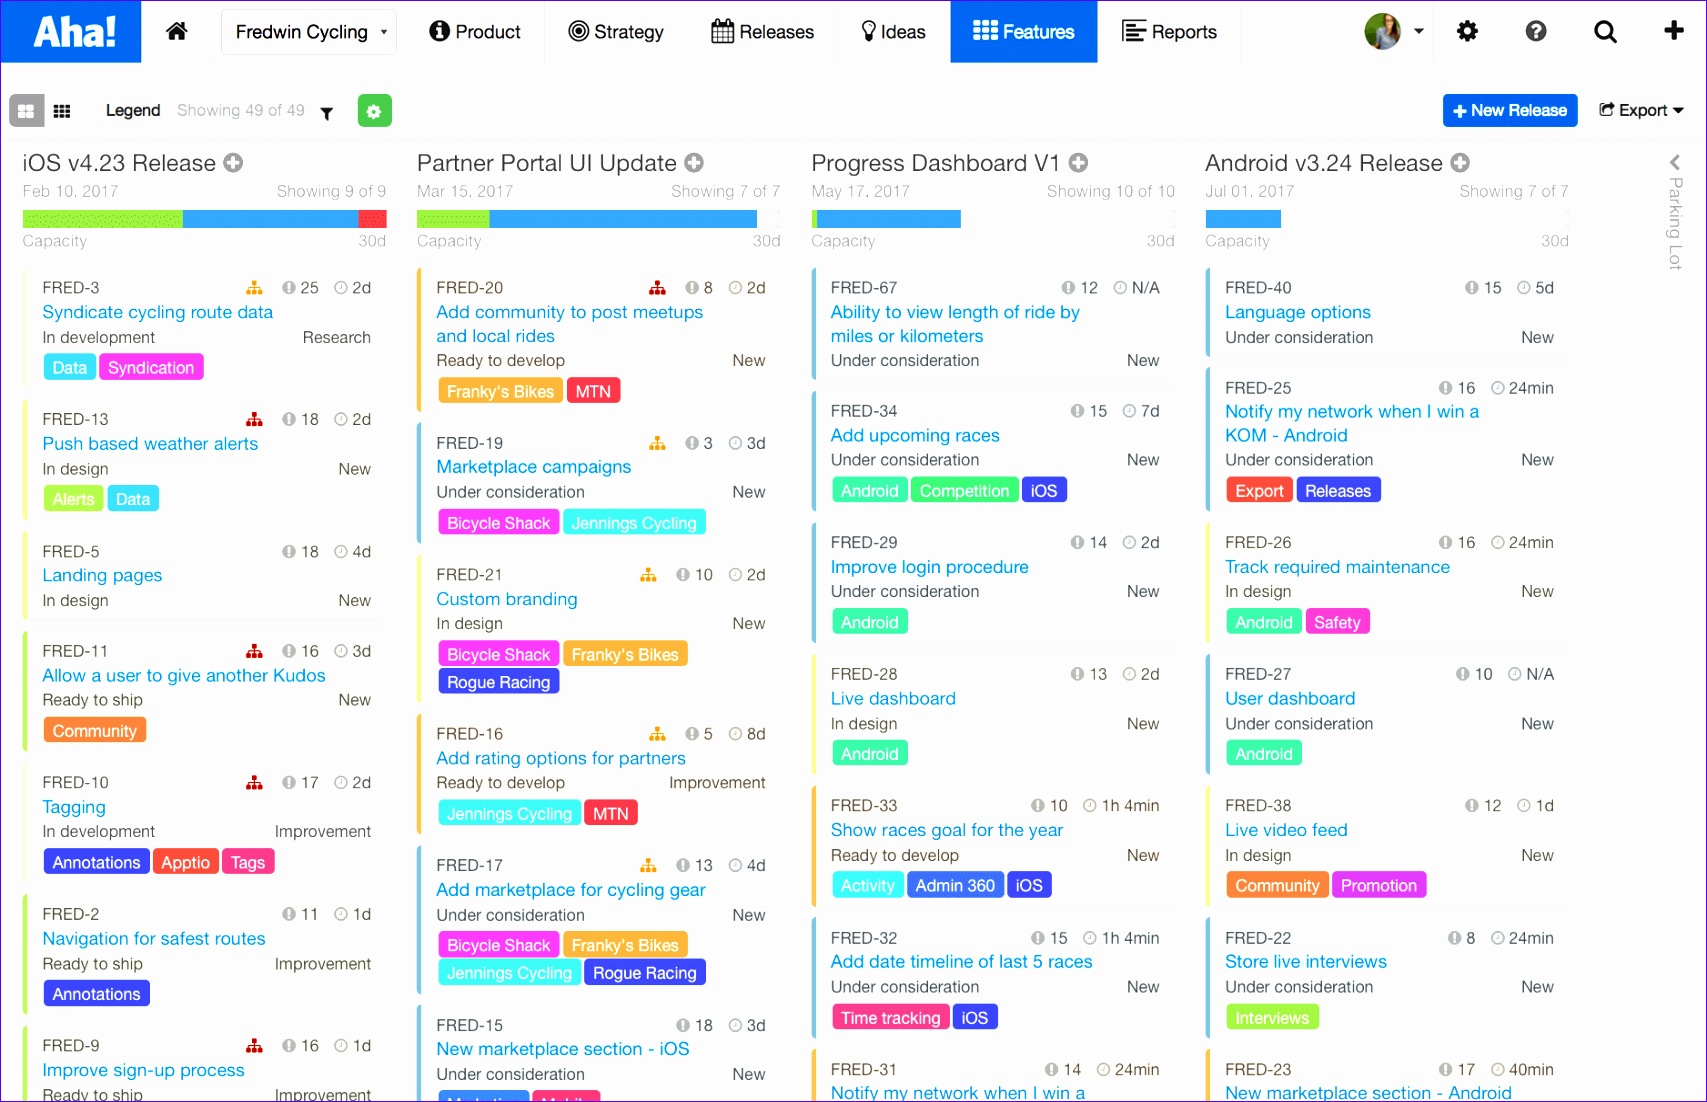Go to the Home icon
Viewport: 1707px width, 1102px height.
[x=177, y=32]
